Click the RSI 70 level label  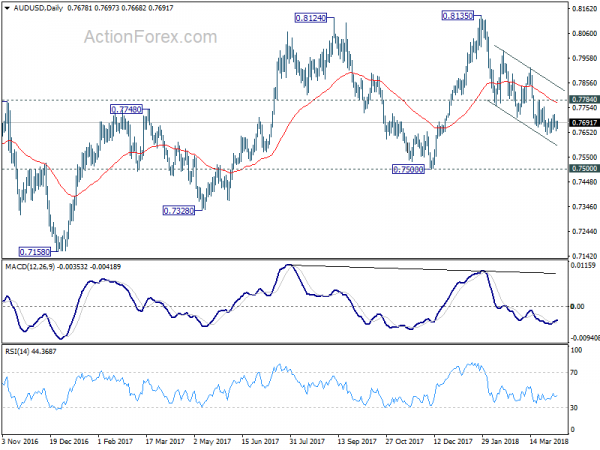574,372
